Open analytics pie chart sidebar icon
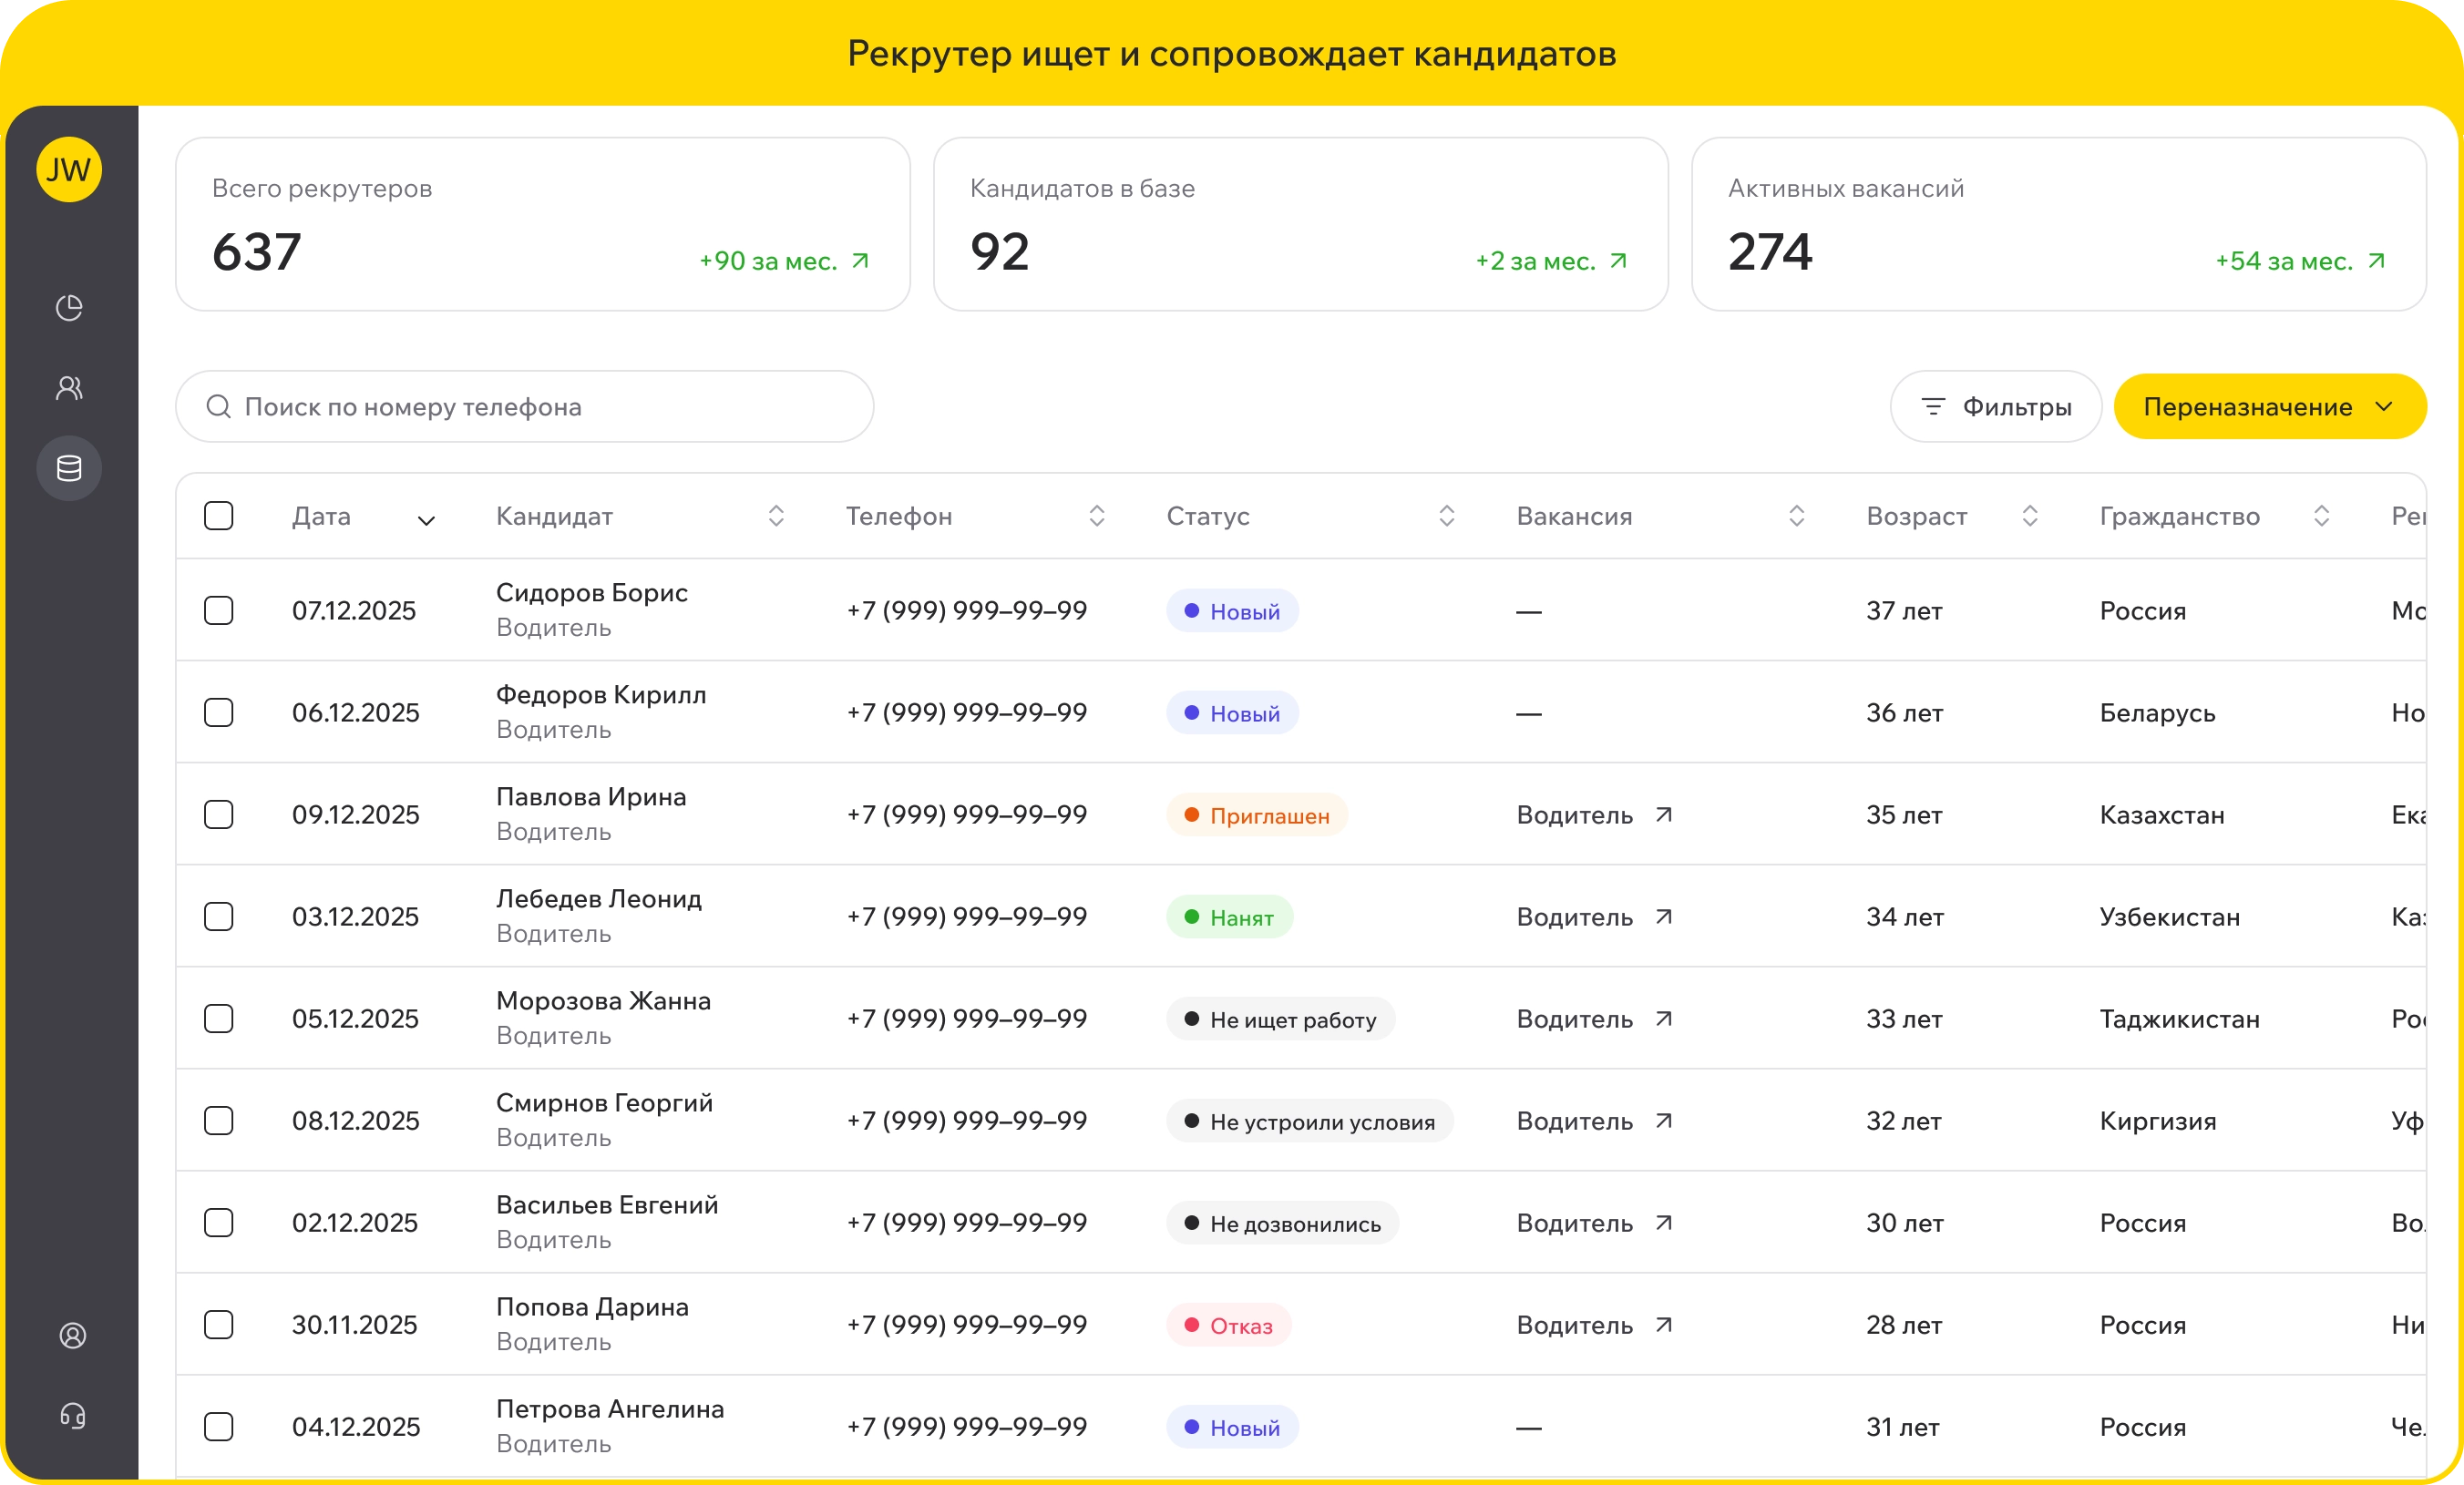 69,308
